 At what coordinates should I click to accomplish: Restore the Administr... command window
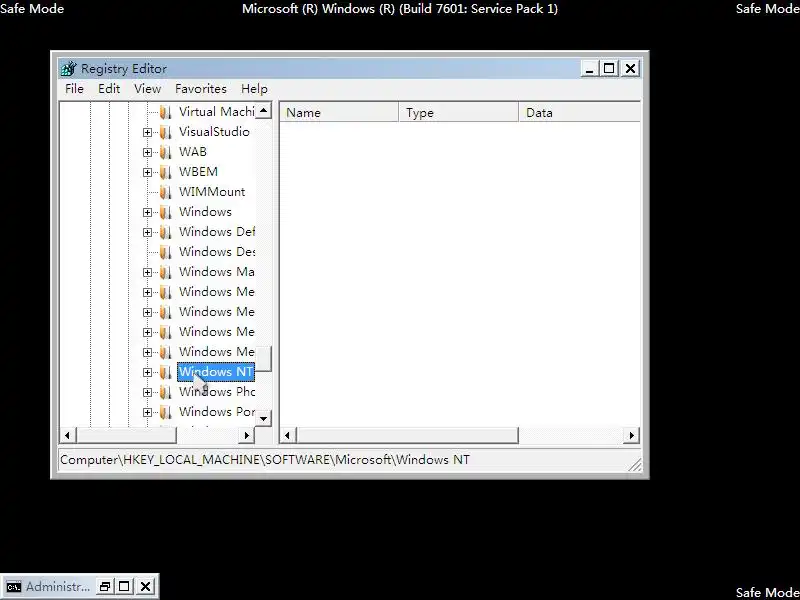pos(105,587)
